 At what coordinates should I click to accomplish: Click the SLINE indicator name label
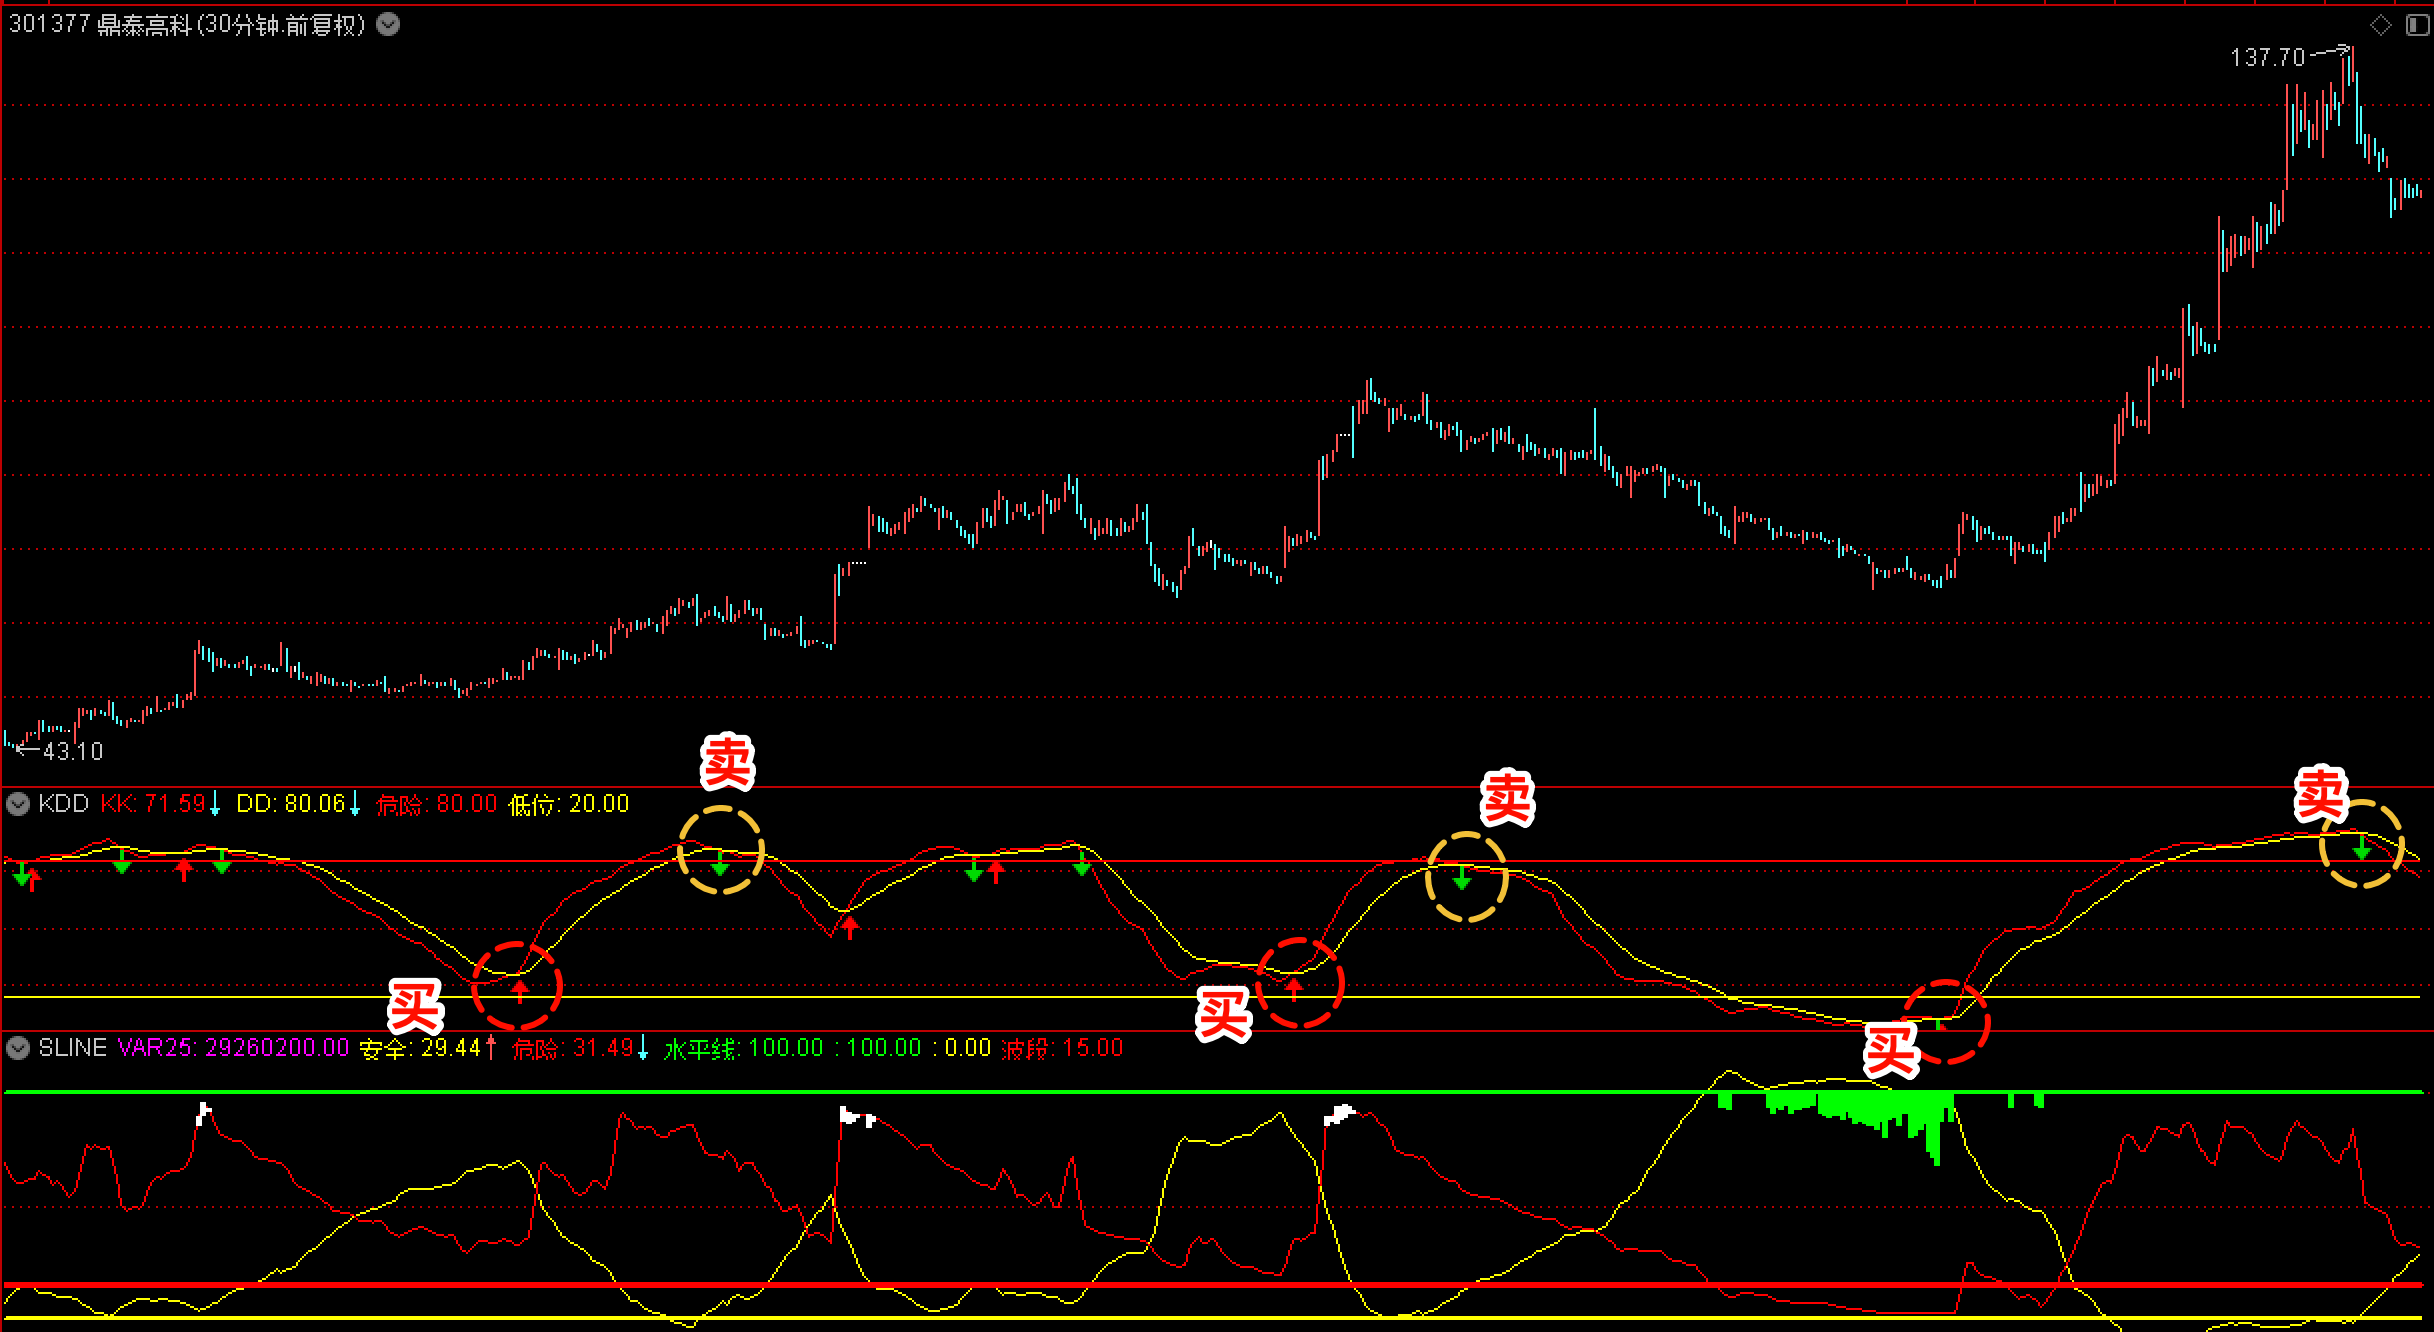72,1048
